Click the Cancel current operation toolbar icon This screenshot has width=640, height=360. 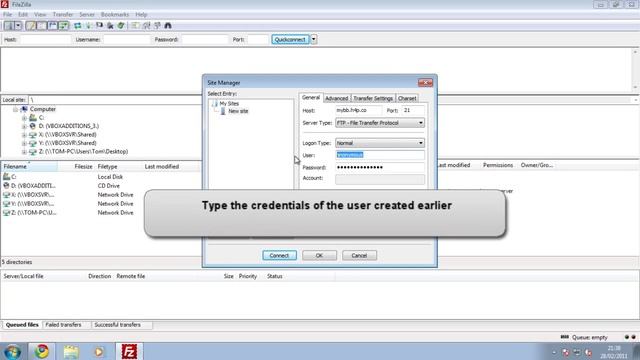click(x=100, y=26)
